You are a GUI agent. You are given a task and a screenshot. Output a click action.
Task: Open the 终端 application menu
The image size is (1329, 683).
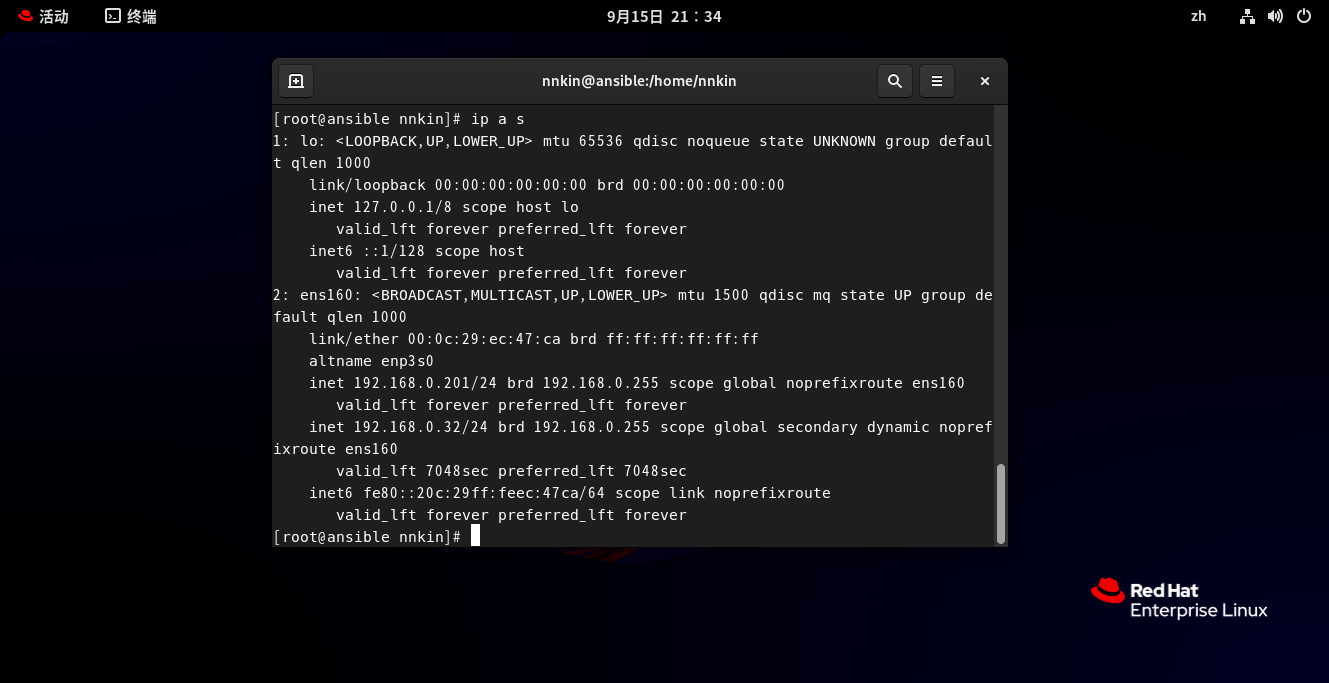pyautogui.click(x=131, y=16)
